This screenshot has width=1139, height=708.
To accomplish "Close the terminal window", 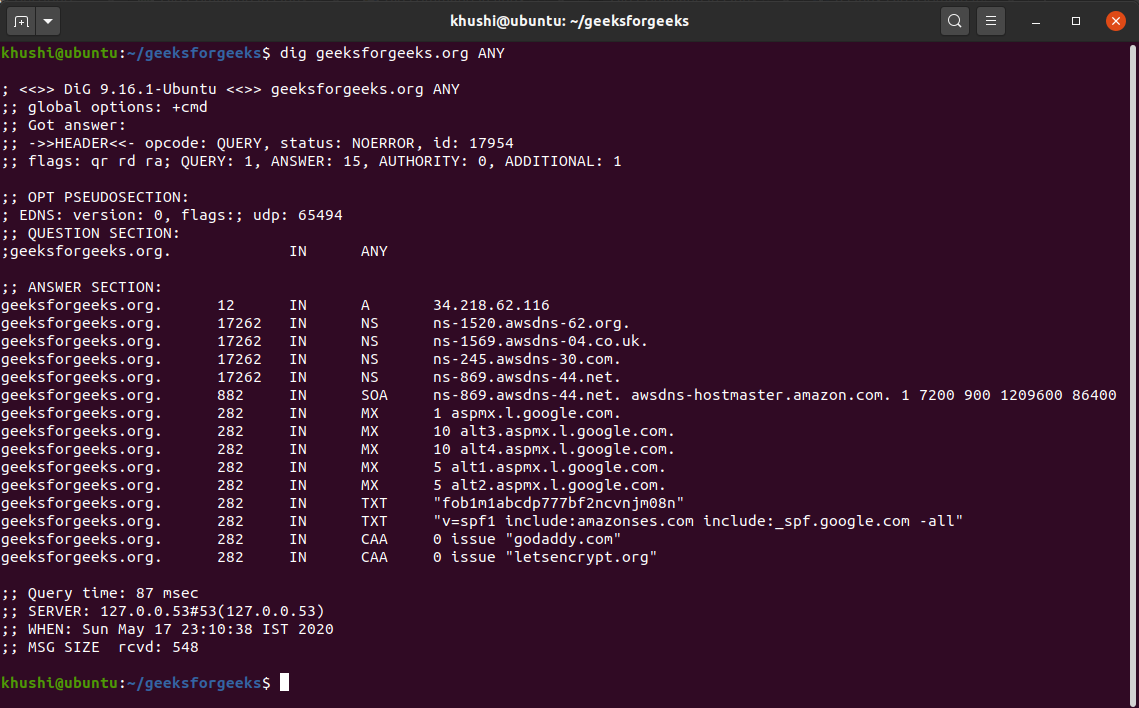I will (x=1116, y=21).
